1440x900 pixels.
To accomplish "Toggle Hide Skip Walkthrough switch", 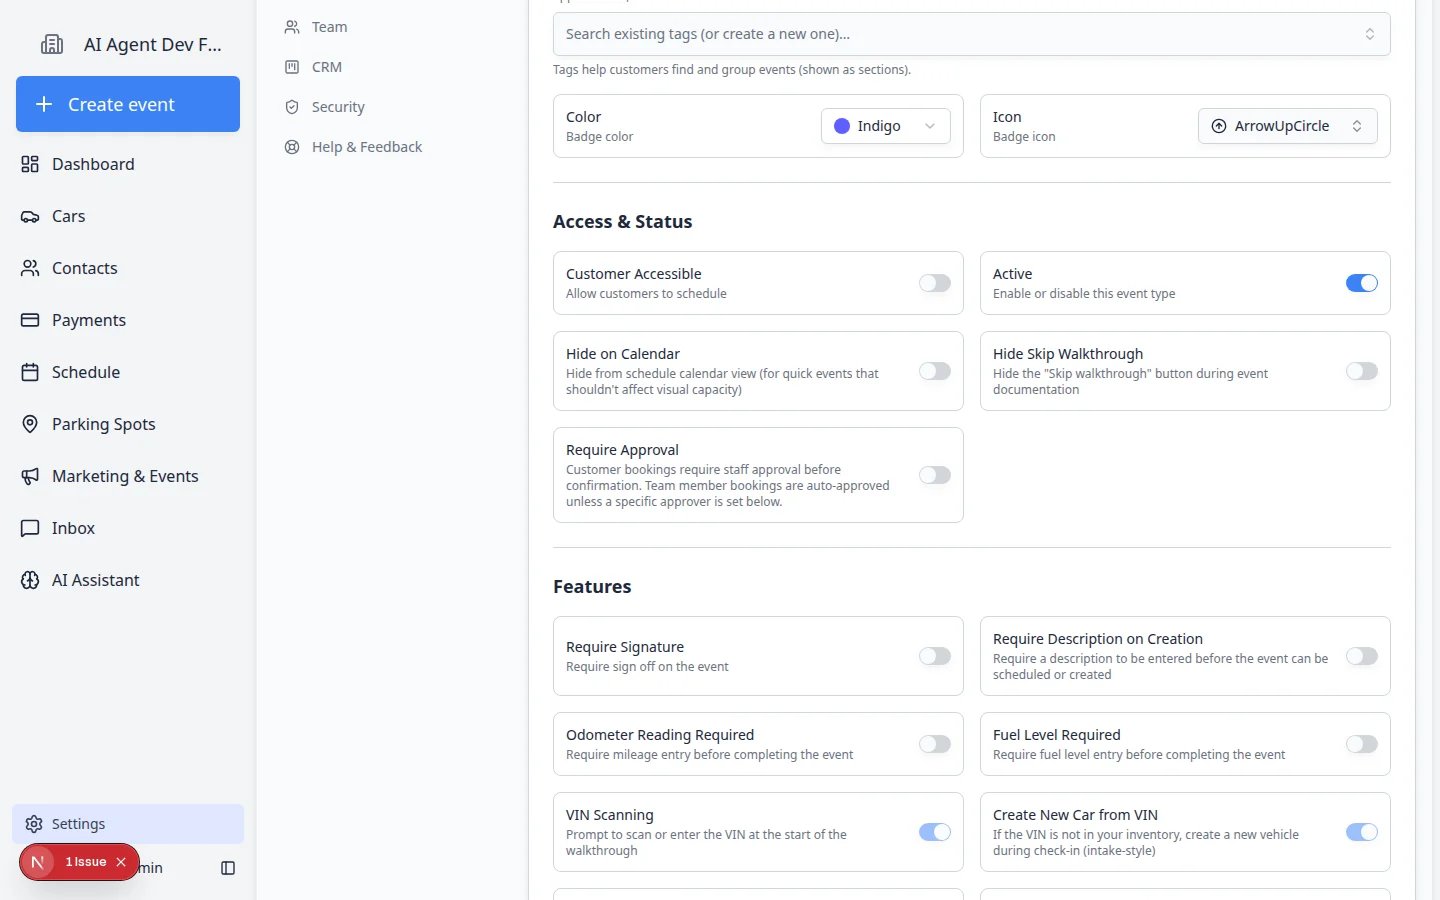I will [x=1362, y=371].
